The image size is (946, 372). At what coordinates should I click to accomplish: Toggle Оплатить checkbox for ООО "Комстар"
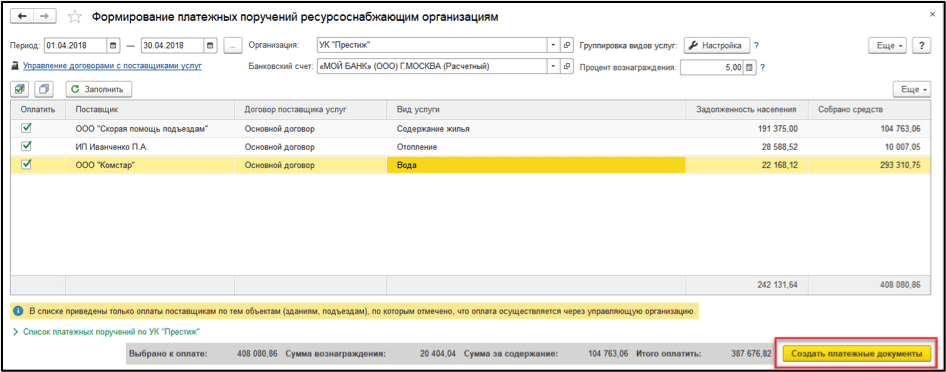point(26,165)
